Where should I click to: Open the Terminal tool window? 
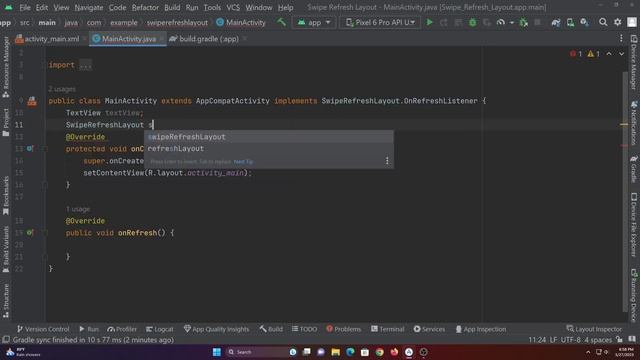tap(387, 329)
